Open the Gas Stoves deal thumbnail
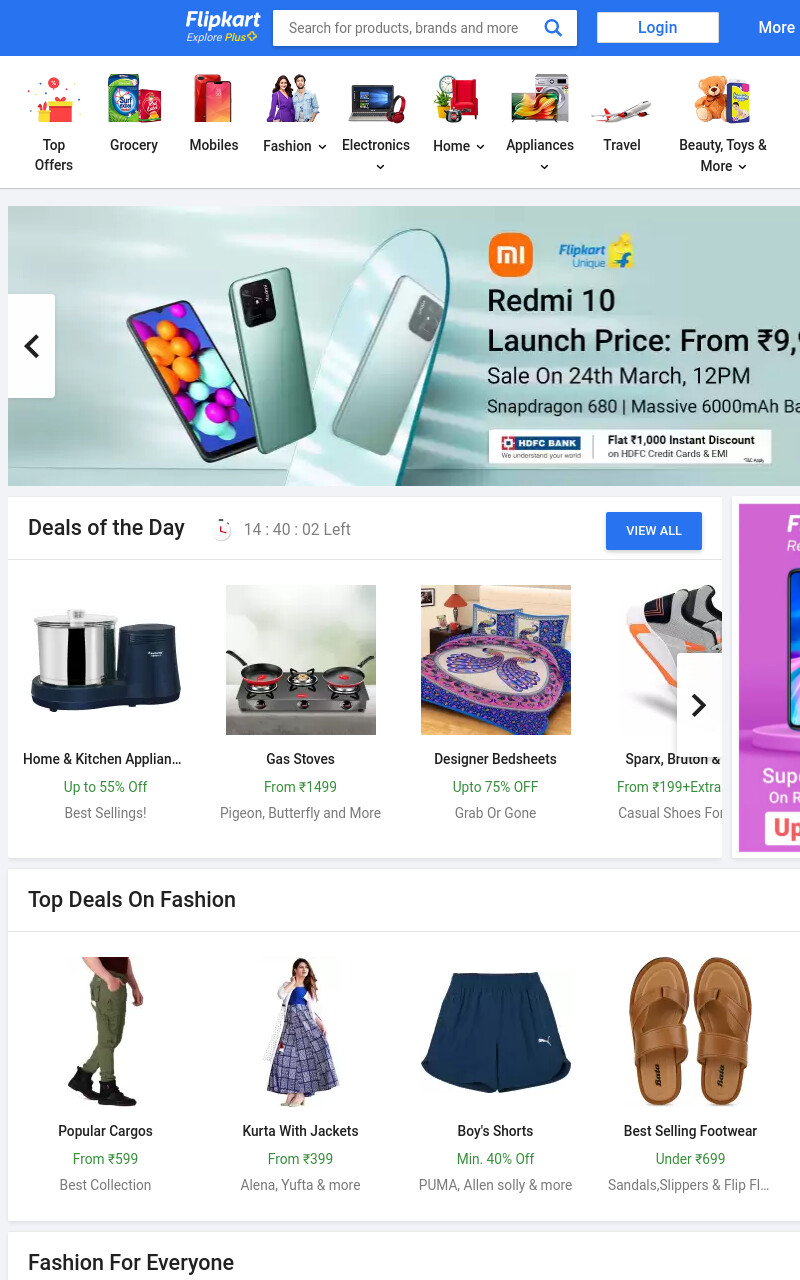 point(301,660)
